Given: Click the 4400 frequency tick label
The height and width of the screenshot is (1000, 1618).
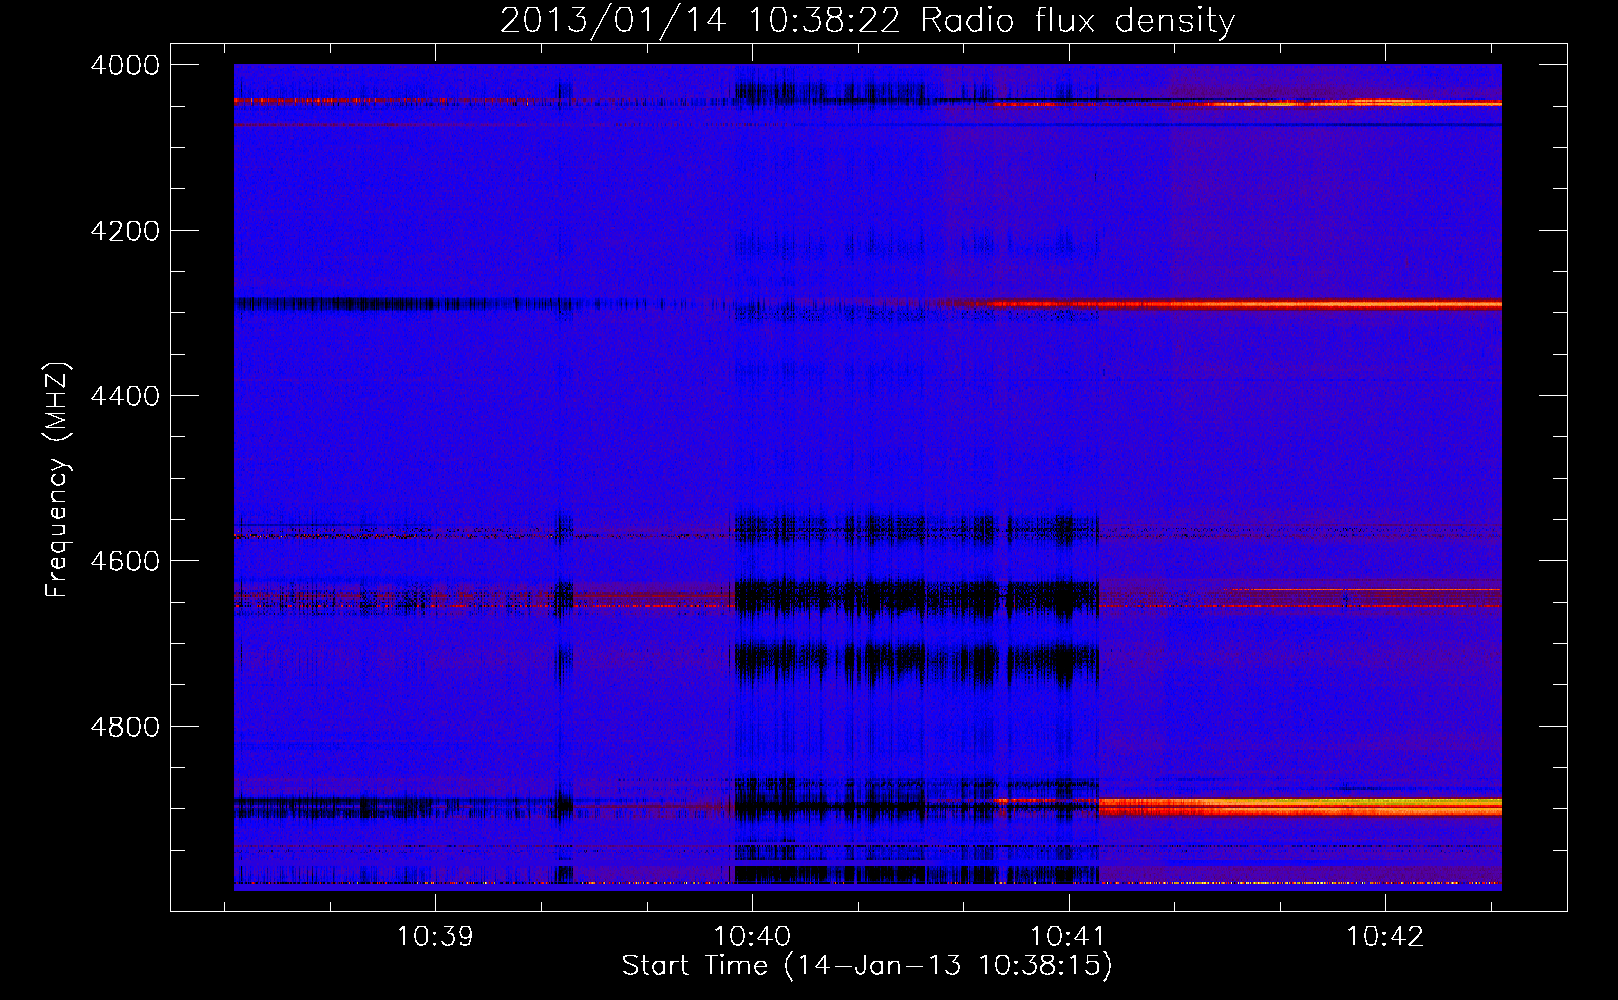Looking at the screenshot, I should [x=125, y=396].
